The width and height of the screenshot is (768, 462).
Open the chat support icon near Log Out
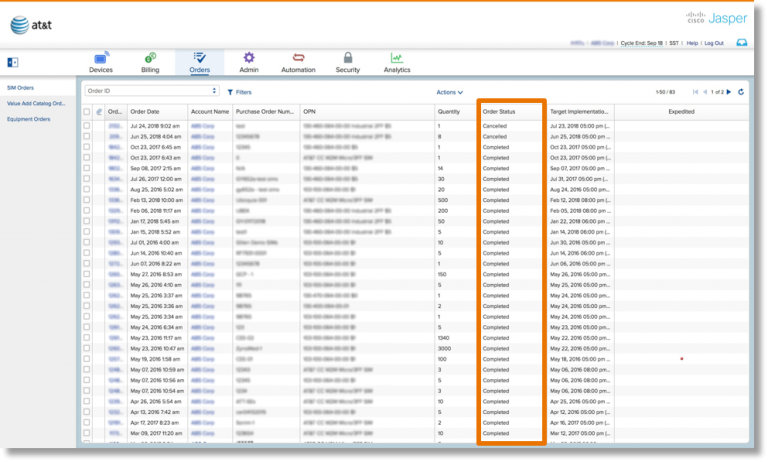point(742,43)
